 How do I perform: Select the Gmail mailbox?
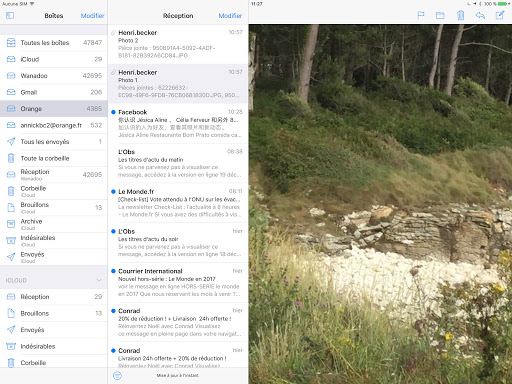click(x=54, y=92)
